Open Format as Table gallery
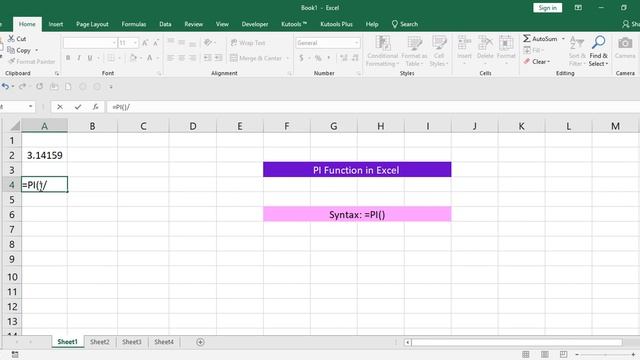 coord(414,51)
